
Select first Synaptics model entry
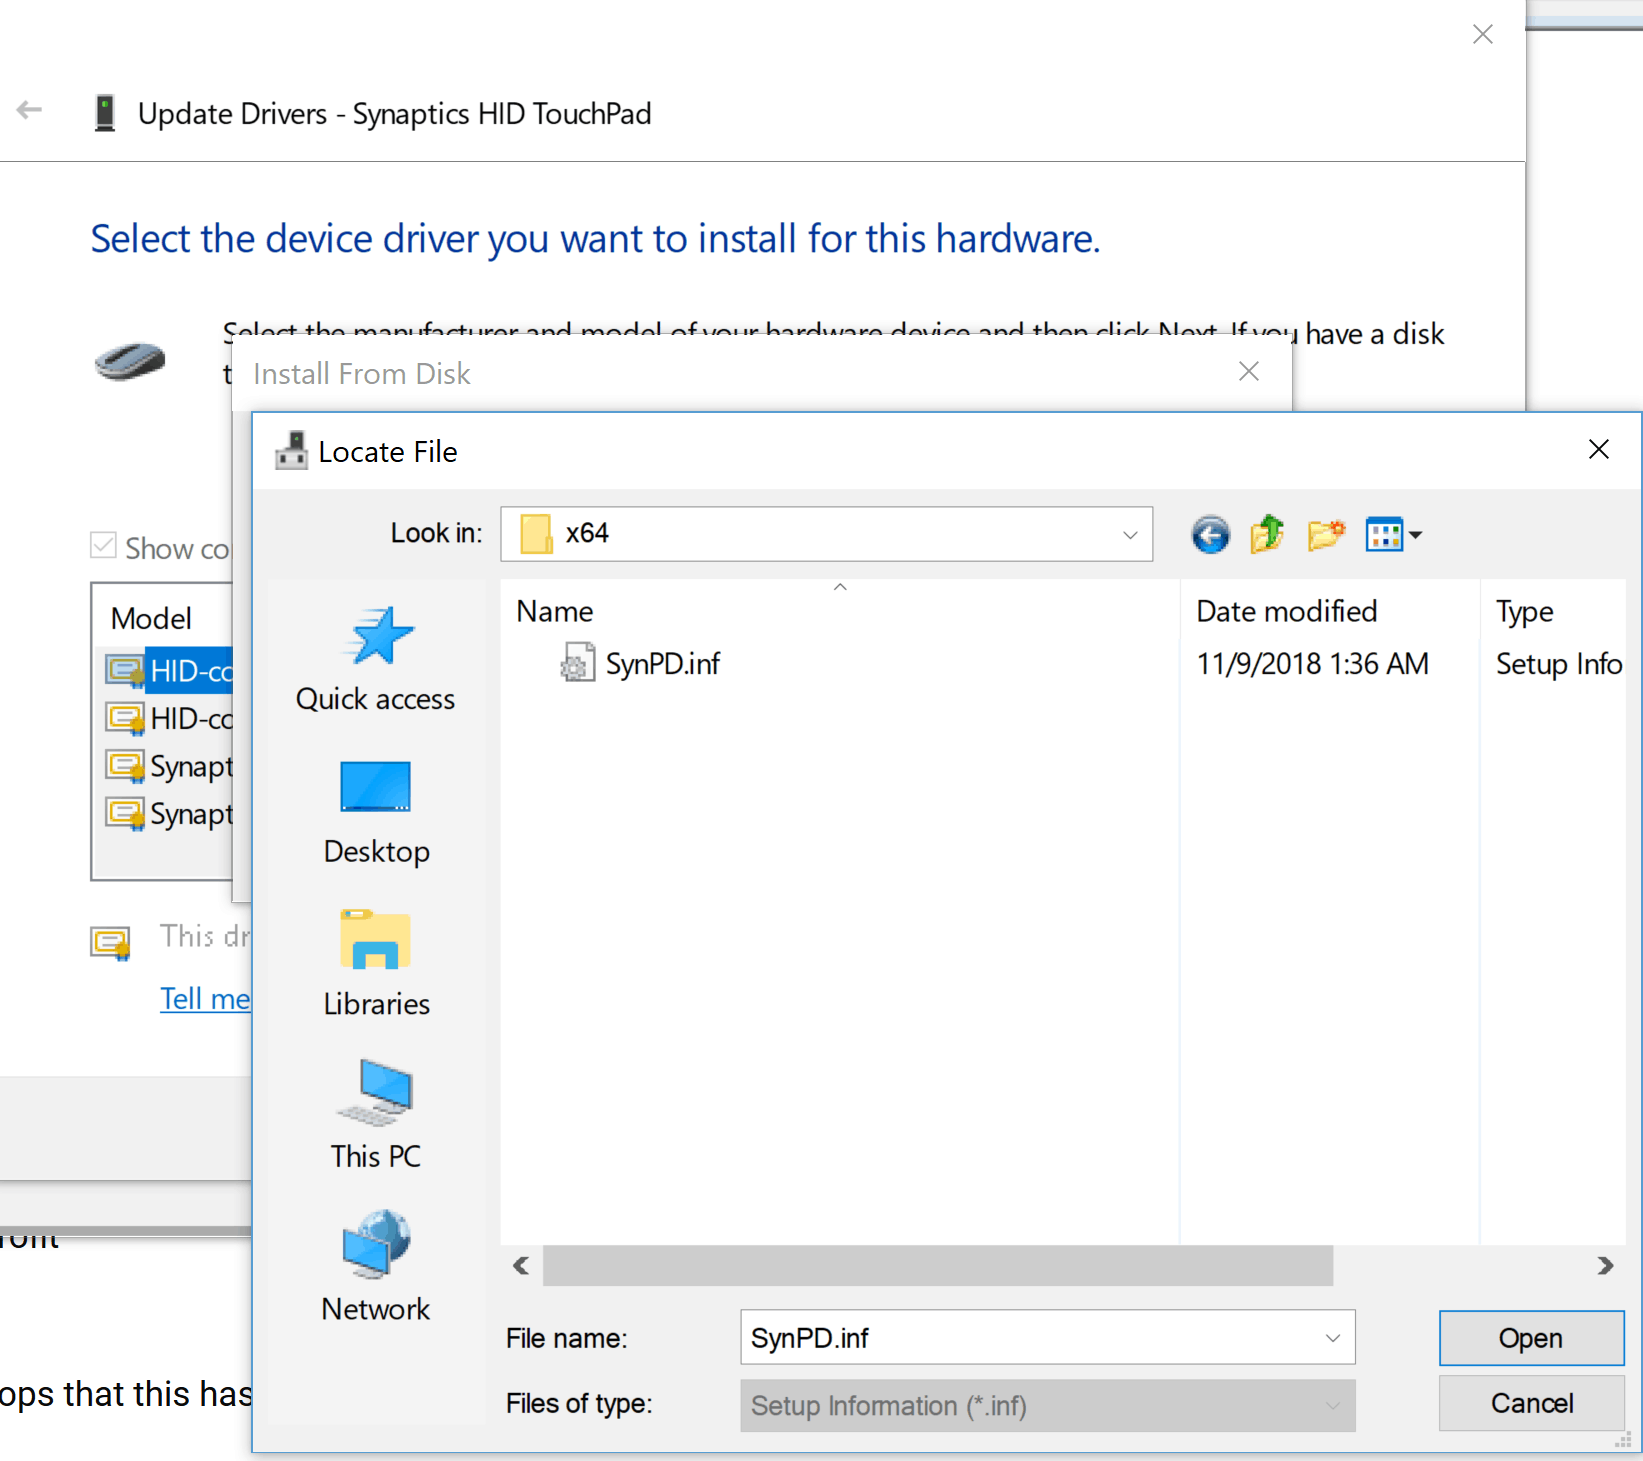(168, 766)
